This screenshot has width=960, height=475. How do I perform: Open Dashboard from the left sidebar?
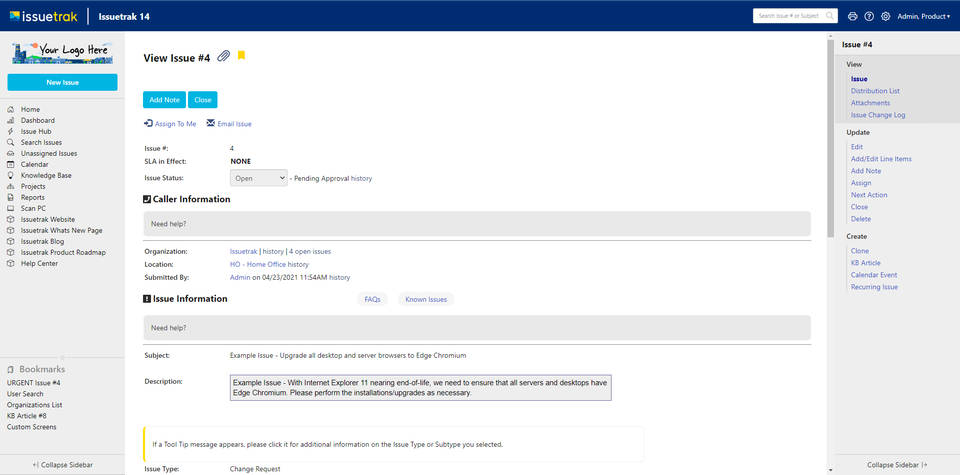pyautogui.click(x=38, y=120)
